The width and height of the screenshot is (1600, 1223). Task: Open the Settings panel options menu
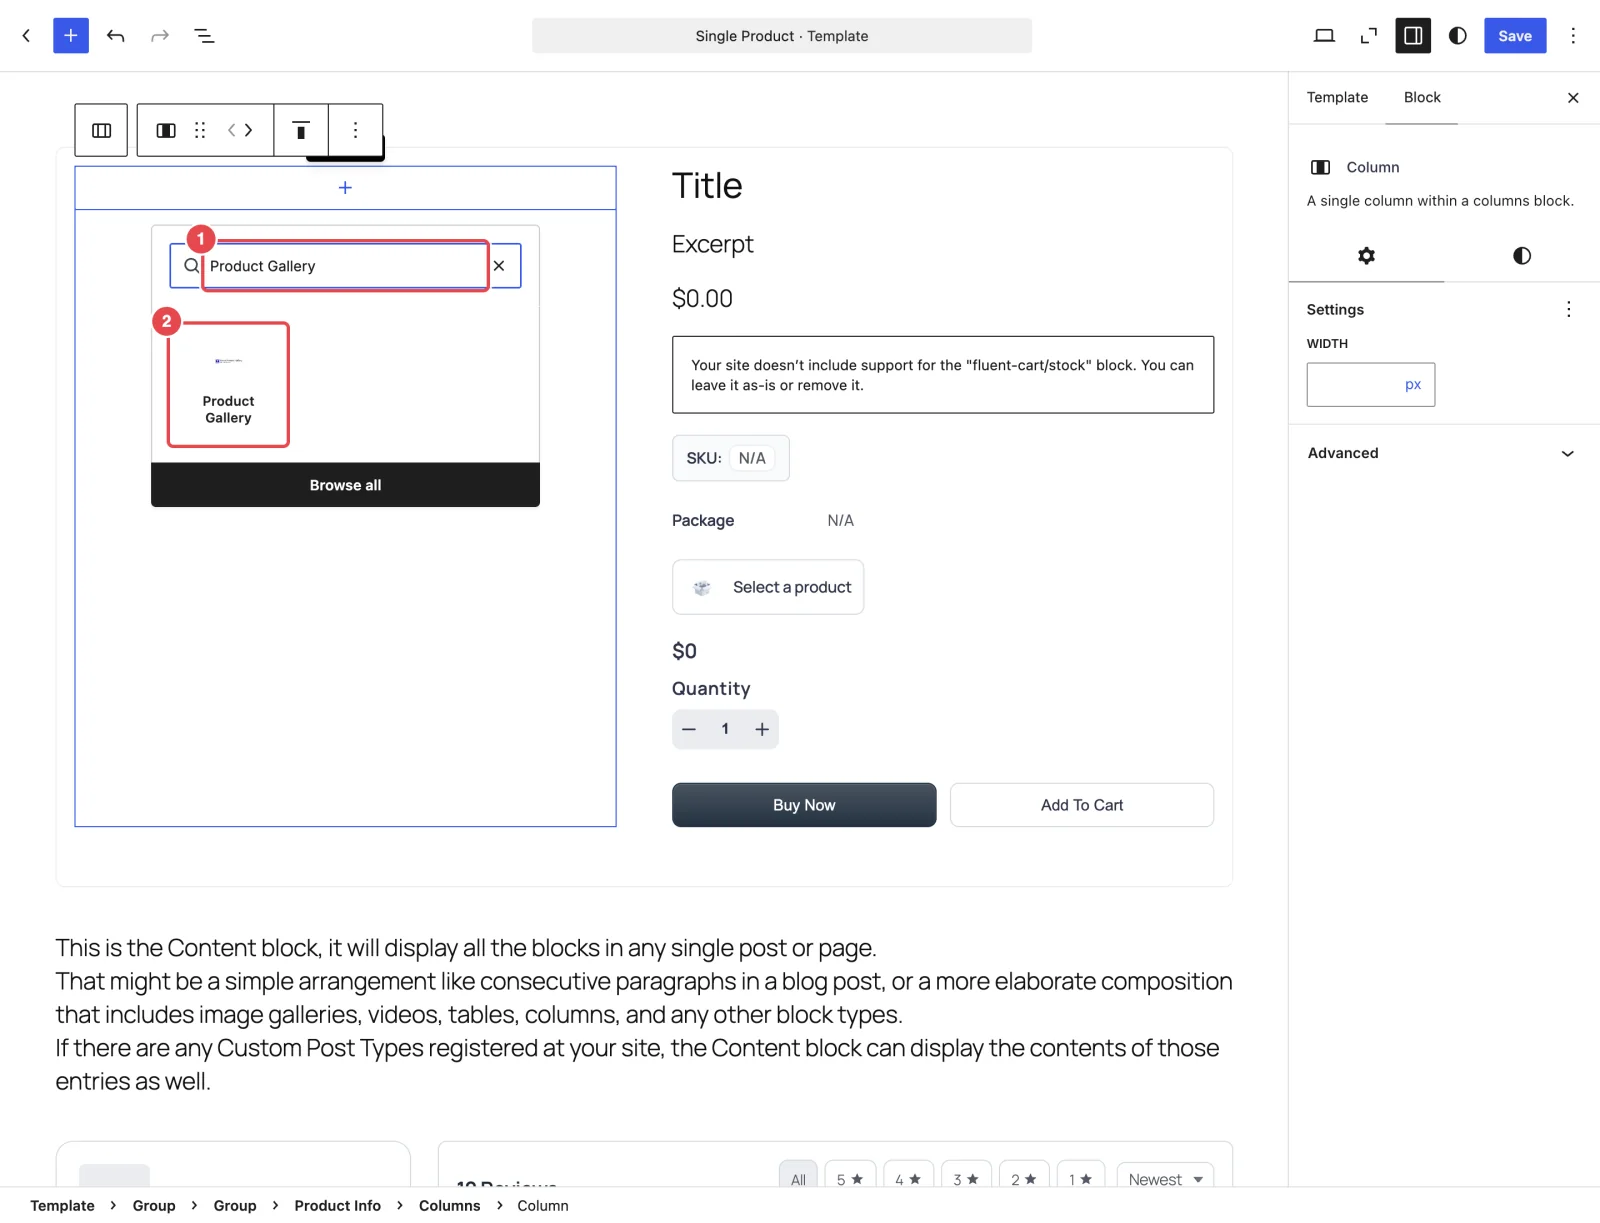(x=1568, y=309)
